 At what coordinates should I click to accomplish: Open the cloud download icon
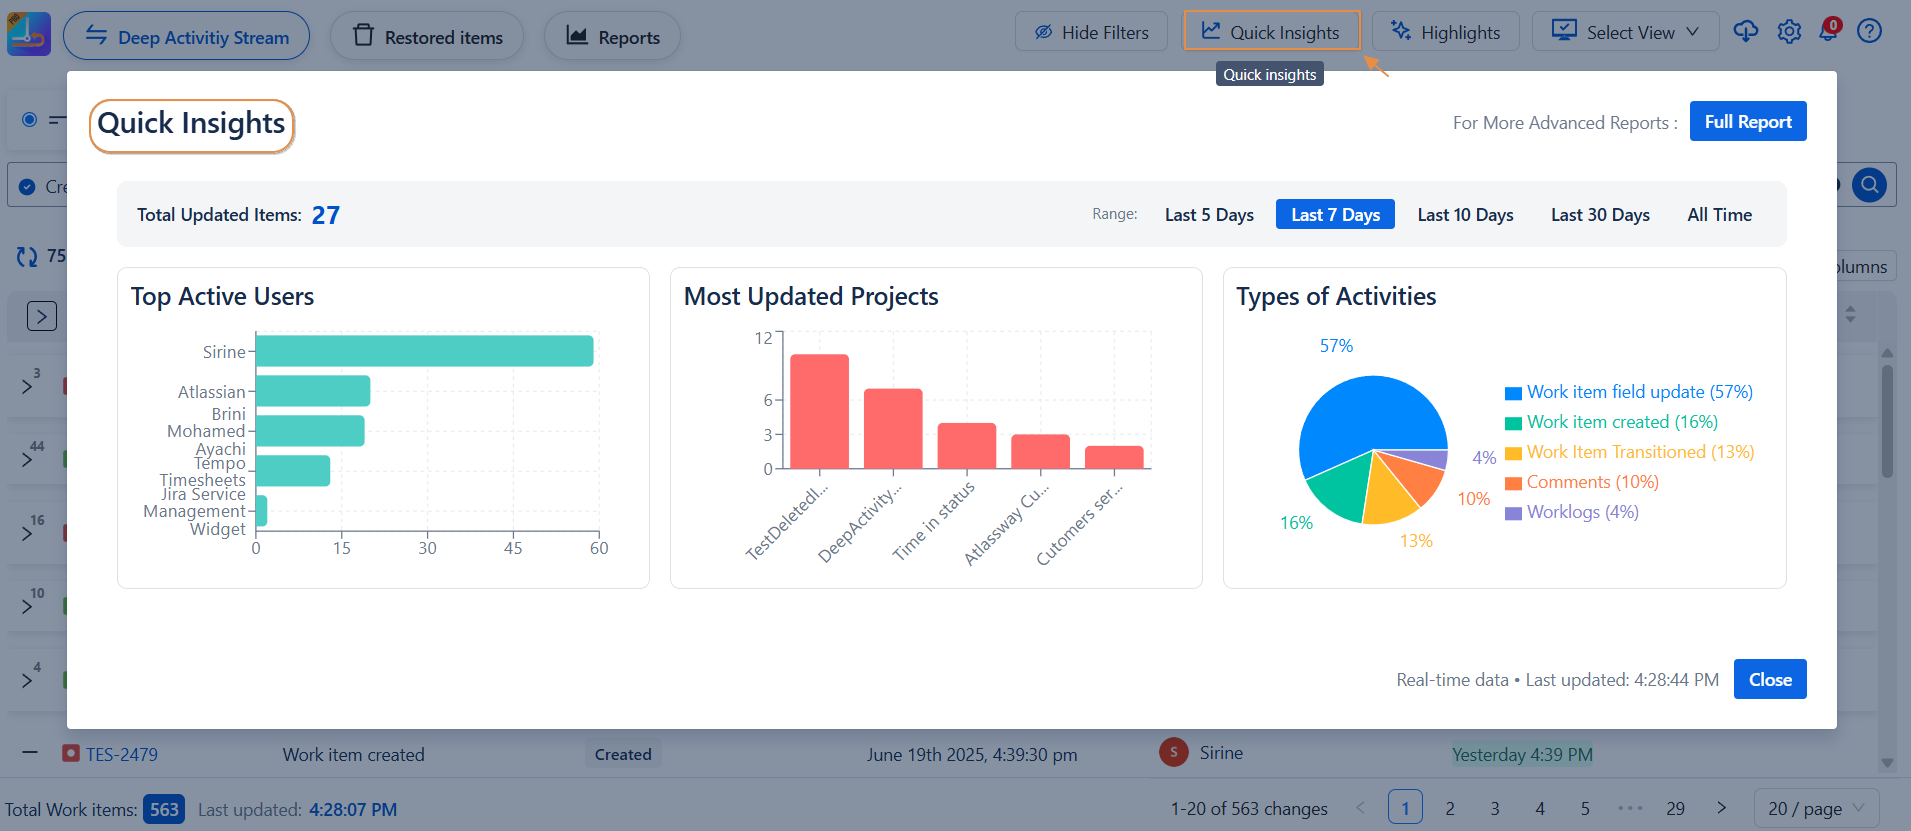coord(1746,31)
